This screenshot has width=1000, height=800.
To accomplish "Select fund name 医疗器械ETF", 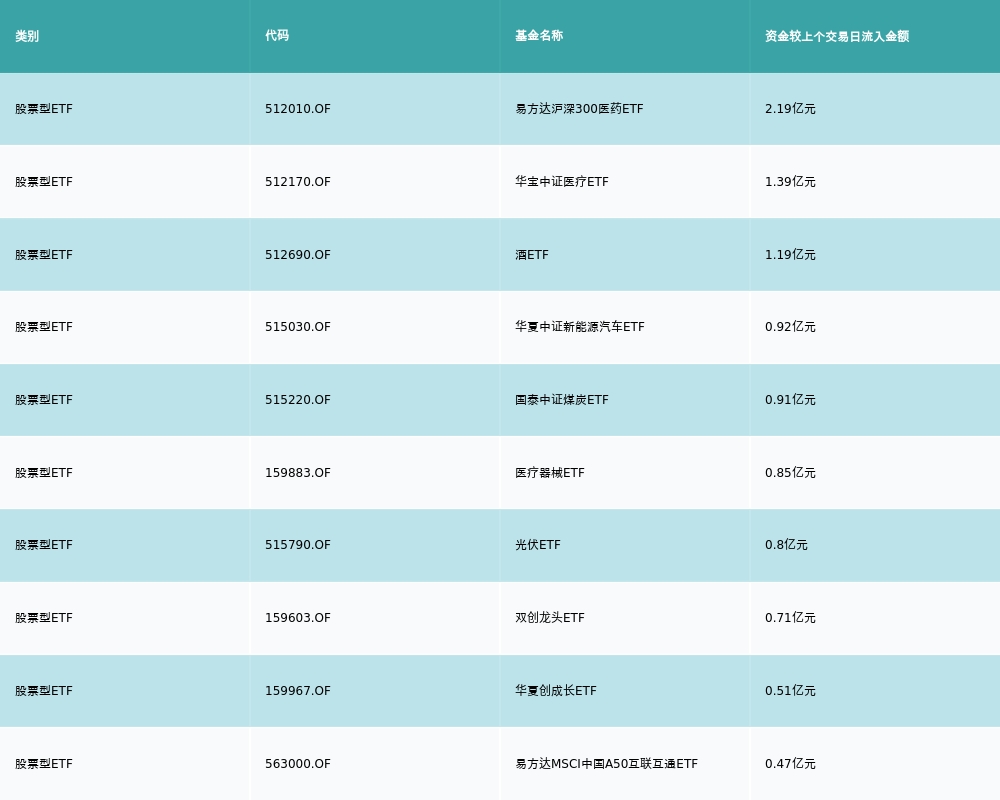I will click(x=550, y=473).
